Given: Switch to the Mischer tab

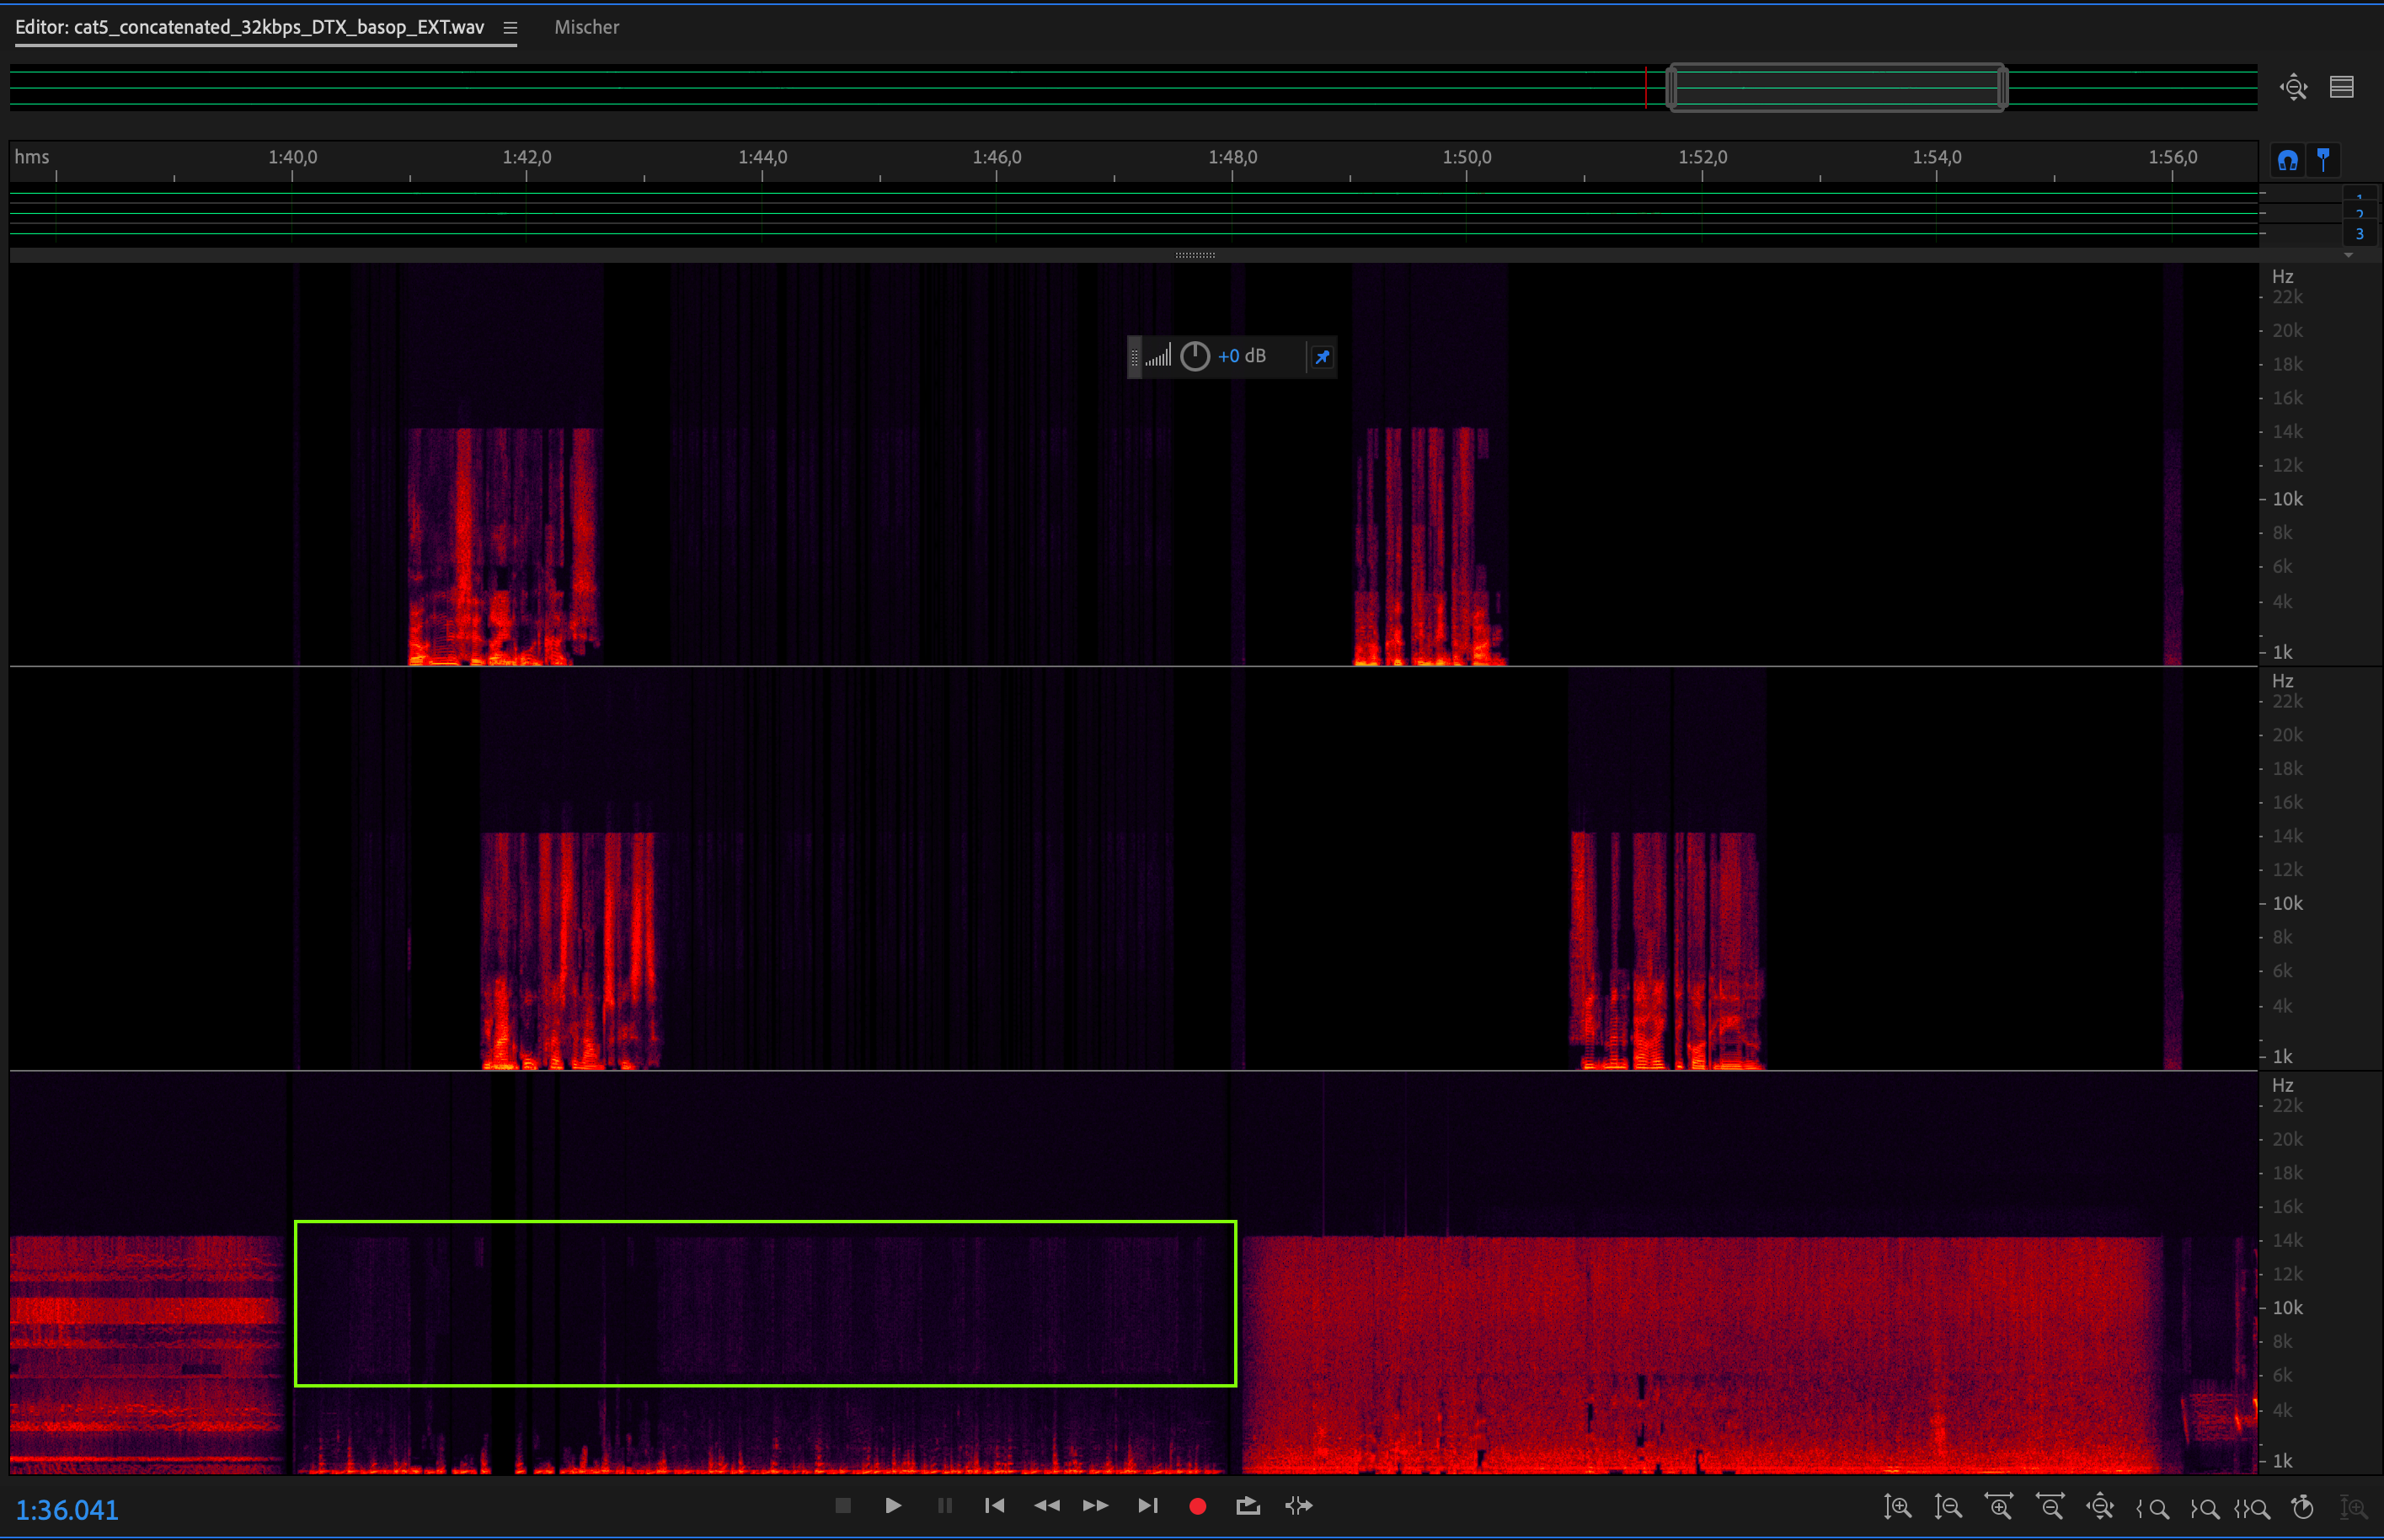Looking at the screenshot, I should point(586,28).
